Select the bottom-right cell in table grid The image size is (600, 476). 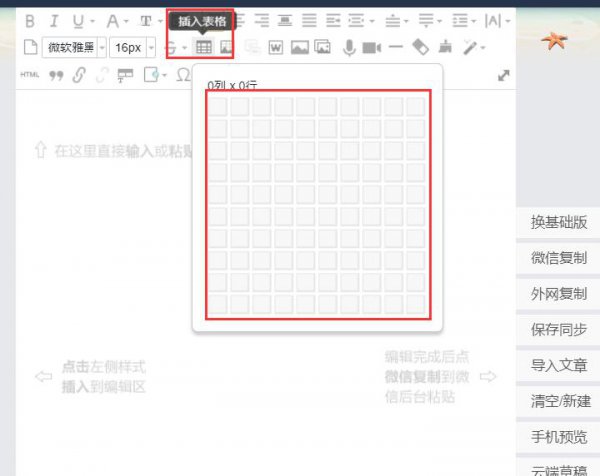tap(416, 305)
